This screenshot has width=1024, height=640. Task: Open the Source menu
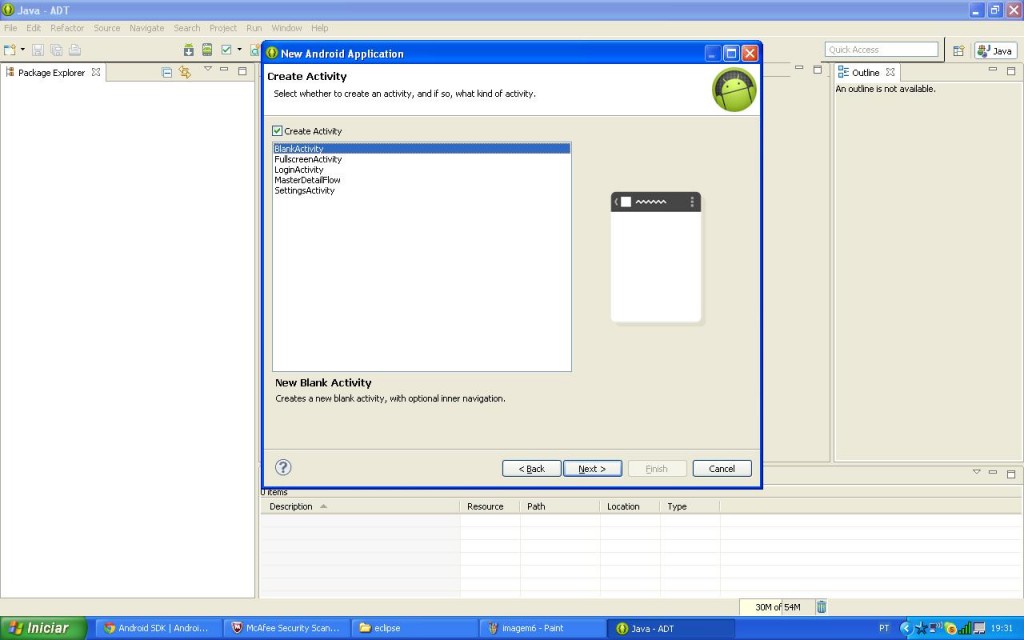107,28
